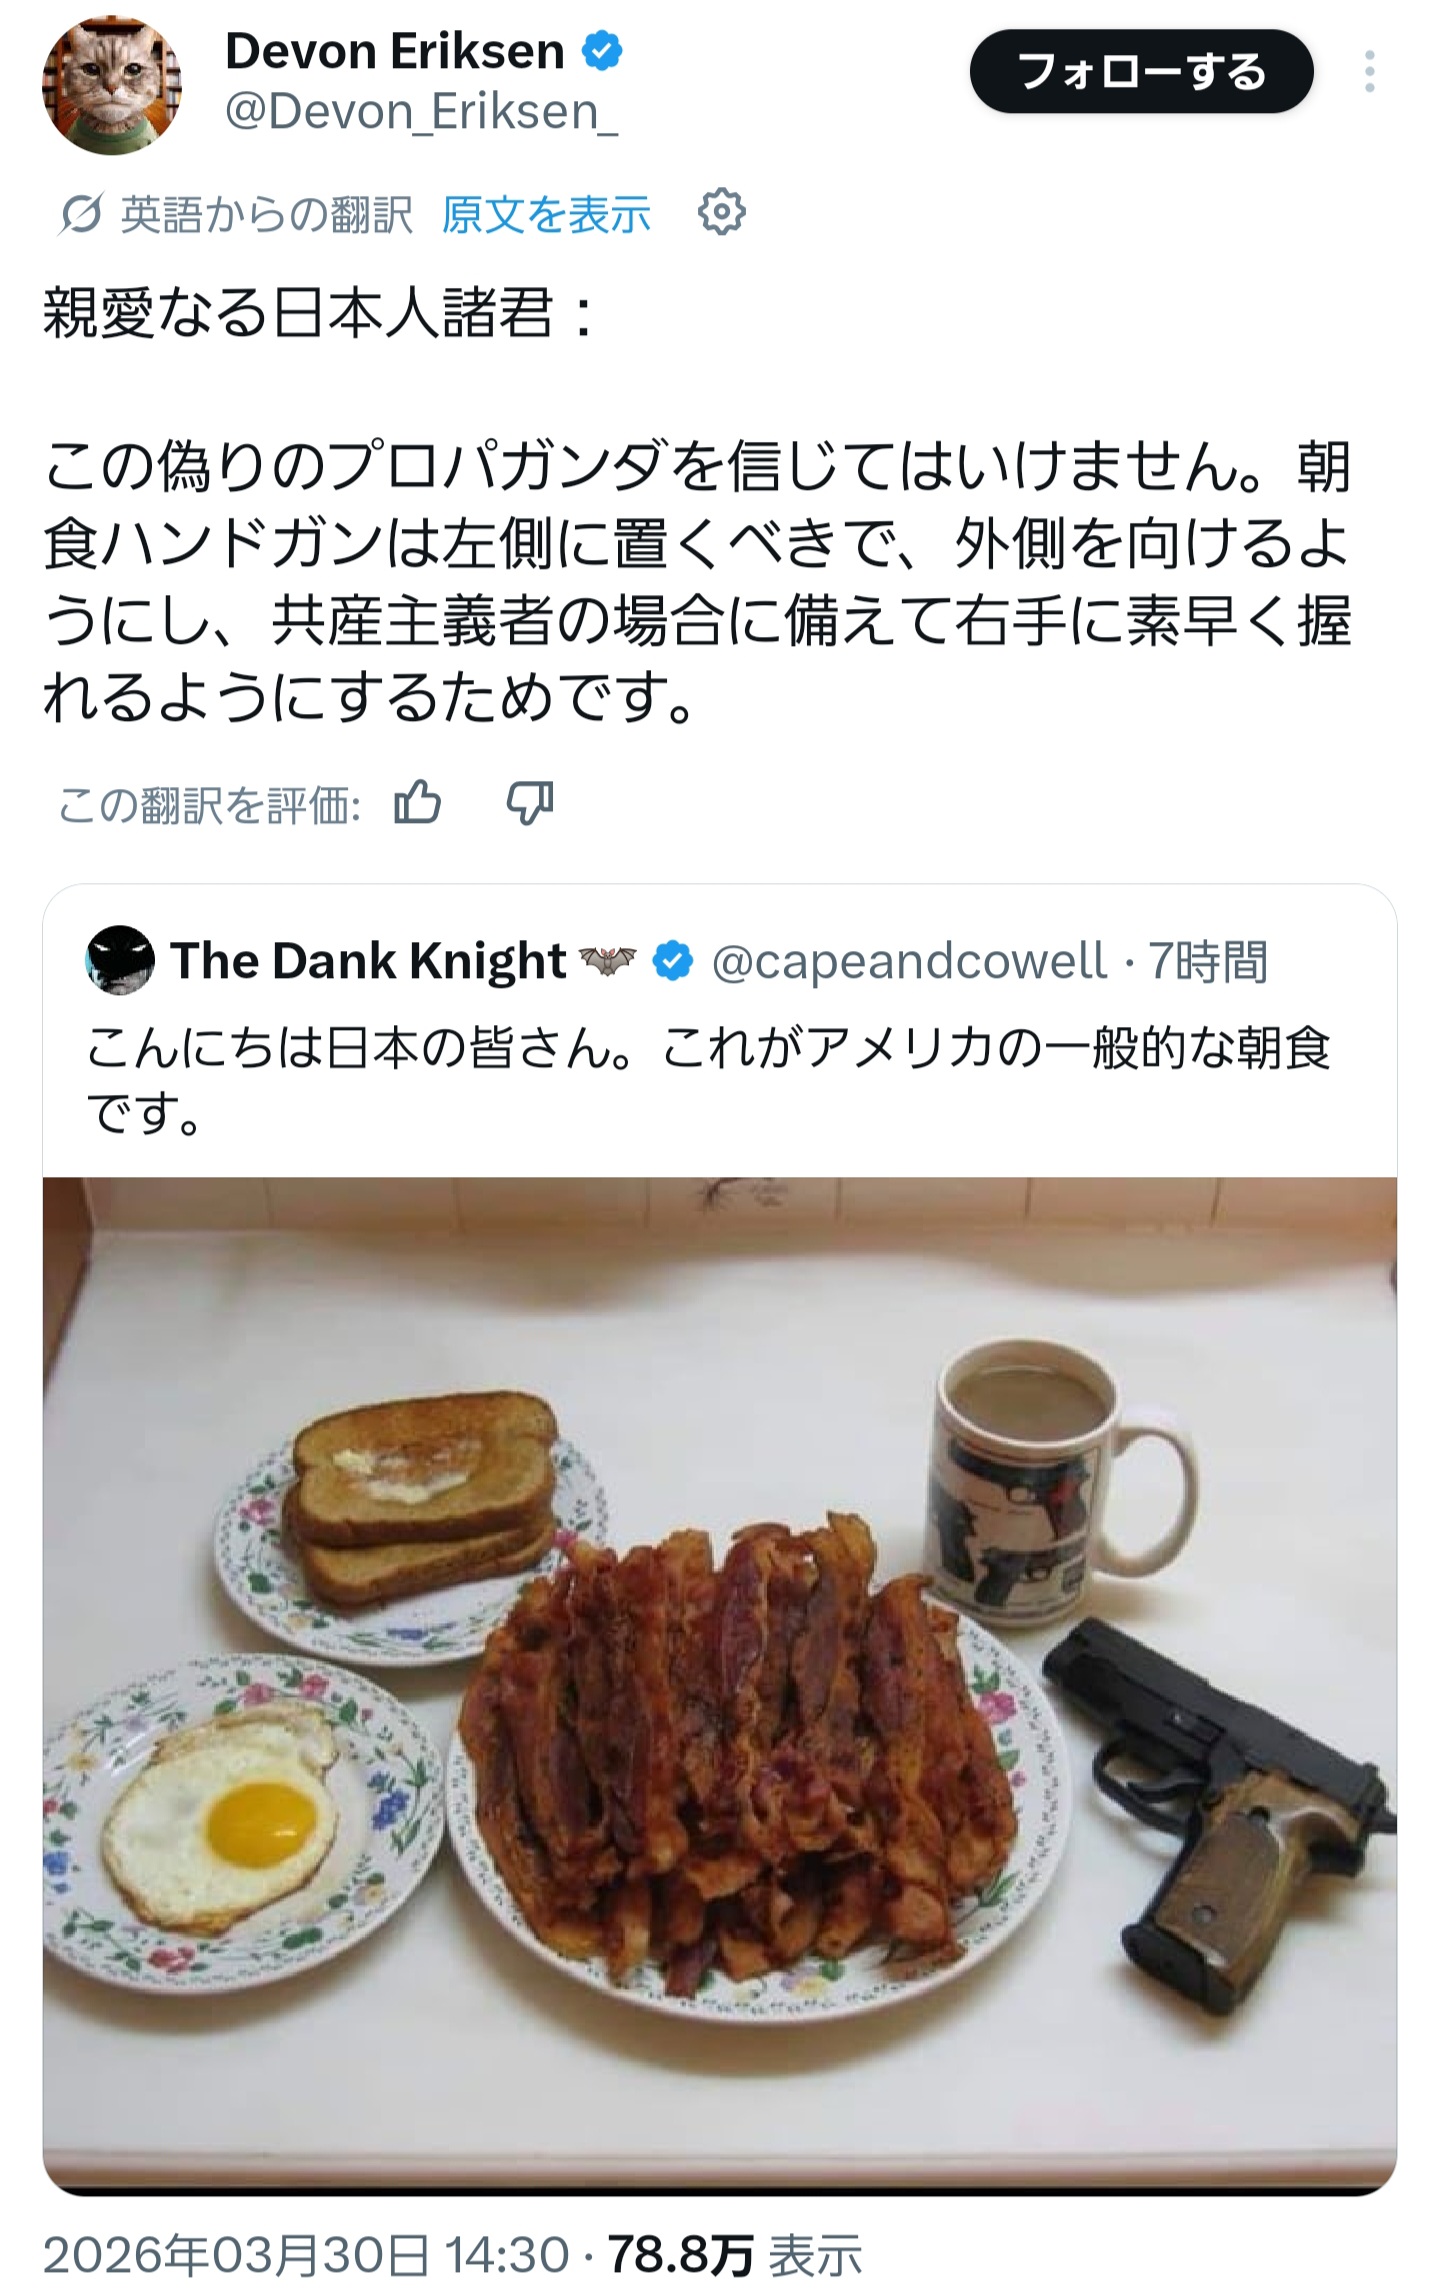Open The Dank Knight profile name

369,961
